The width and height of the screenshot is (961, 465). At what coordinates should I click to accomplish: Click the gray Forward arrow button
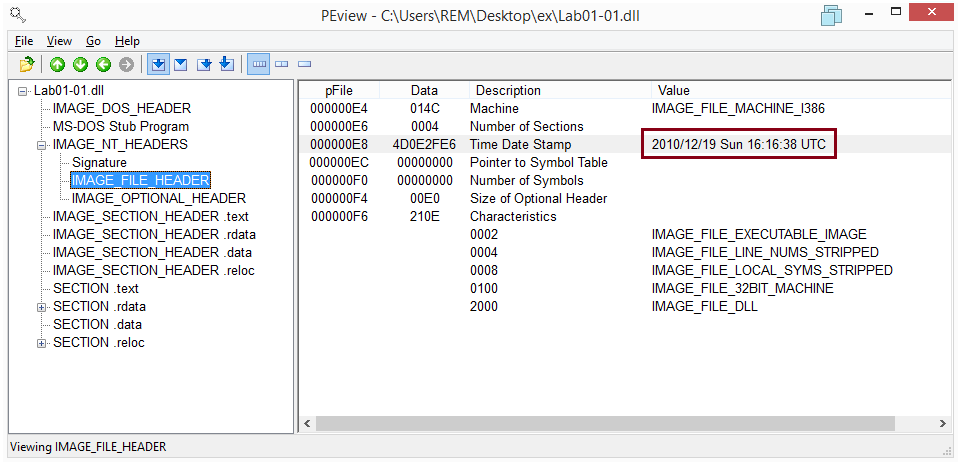(x=125, y=64)
